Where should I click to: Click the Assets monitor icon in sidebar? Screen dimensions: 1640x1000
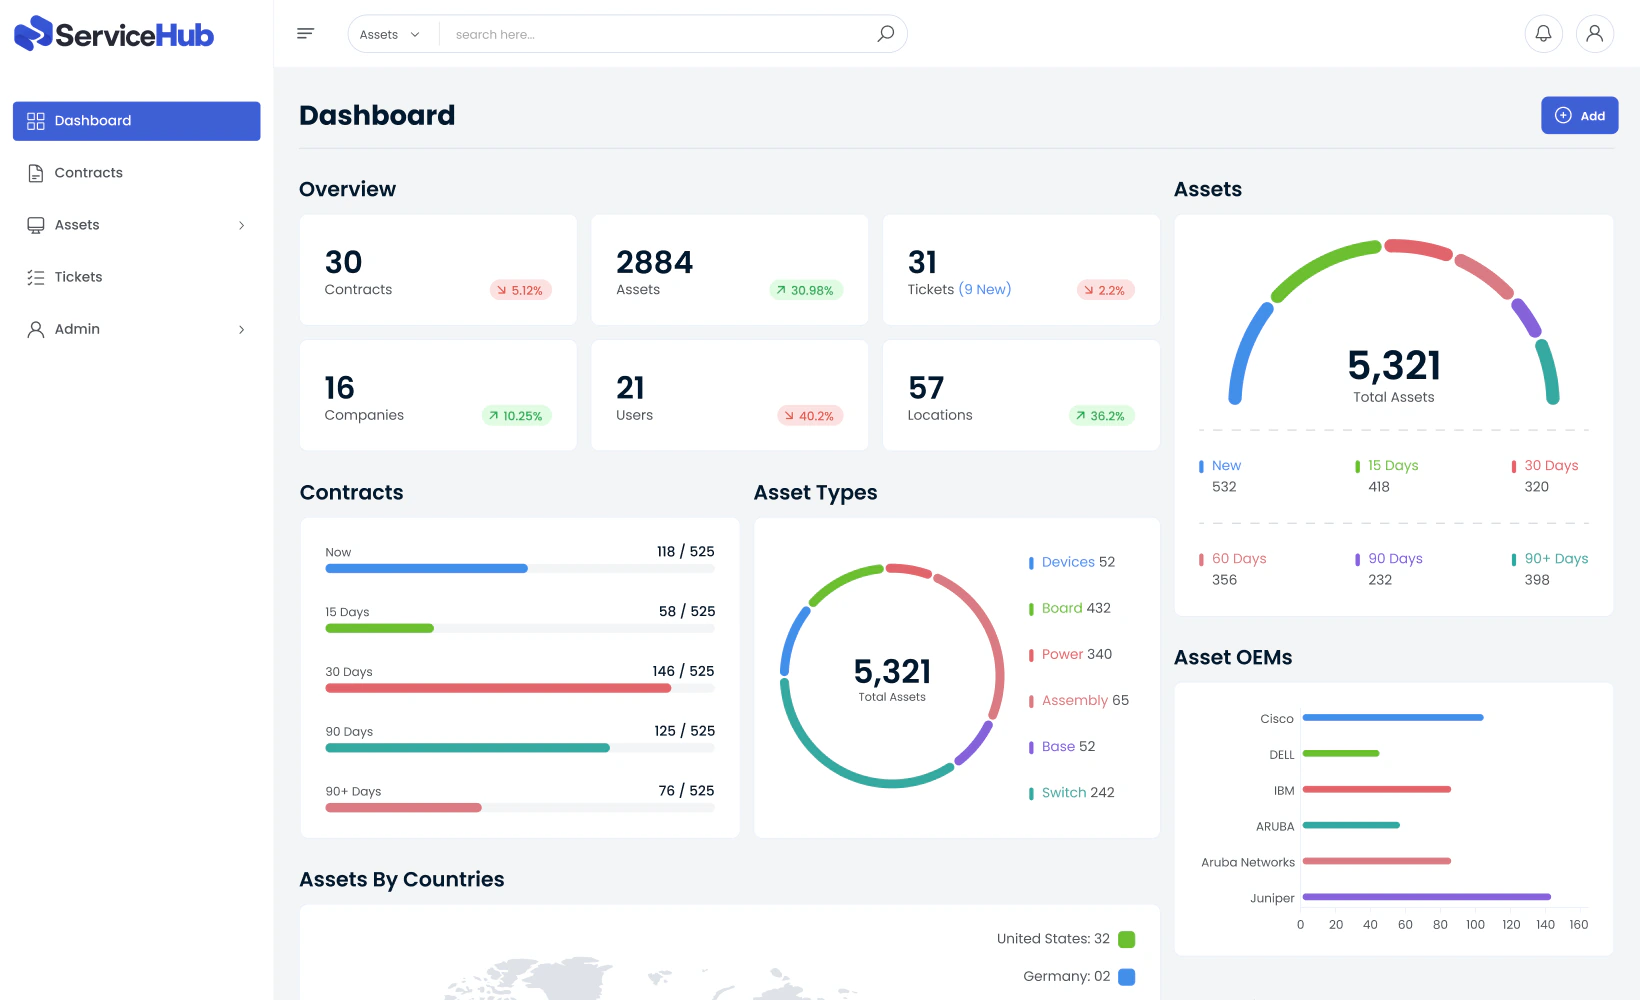pos(36,225)
